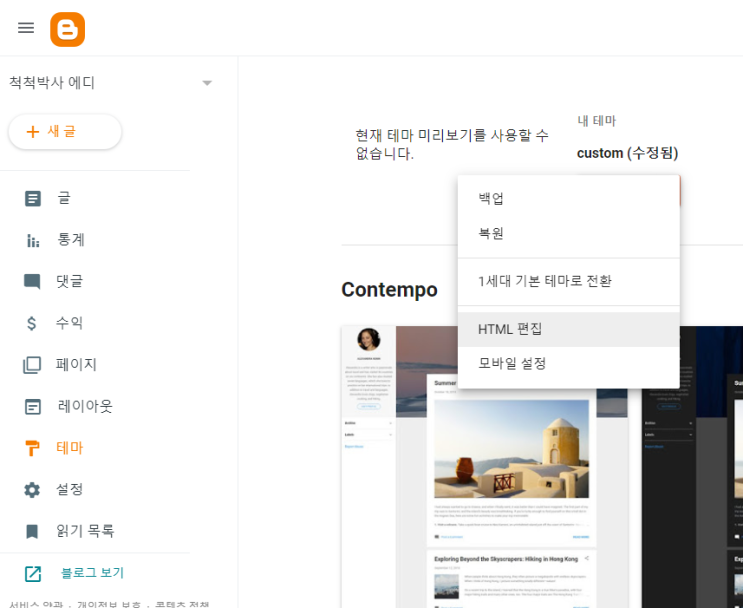
Task: Open the 수익 earnings section
Action: click(70, 323)
